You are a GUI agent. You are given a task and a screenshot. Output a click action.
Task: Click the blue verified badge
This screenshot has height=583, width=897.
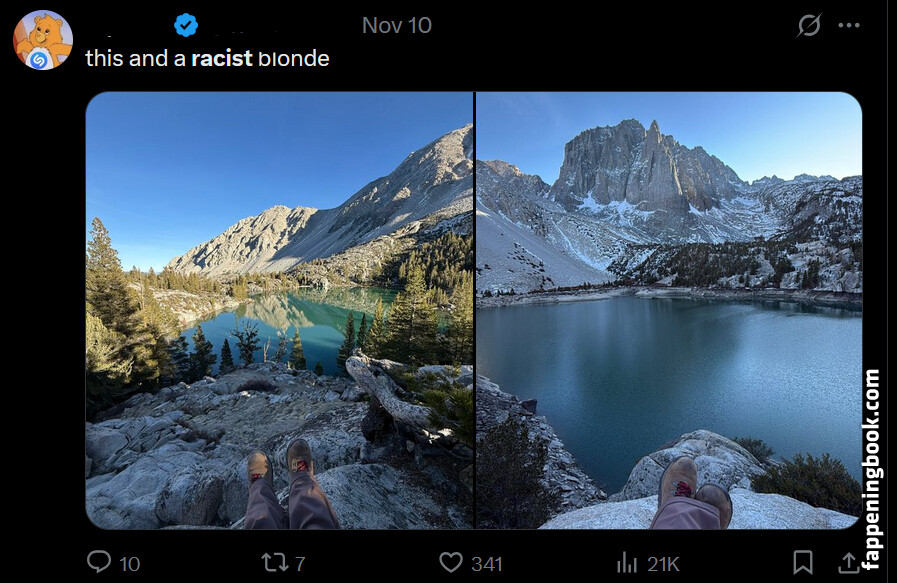point(186,25)
